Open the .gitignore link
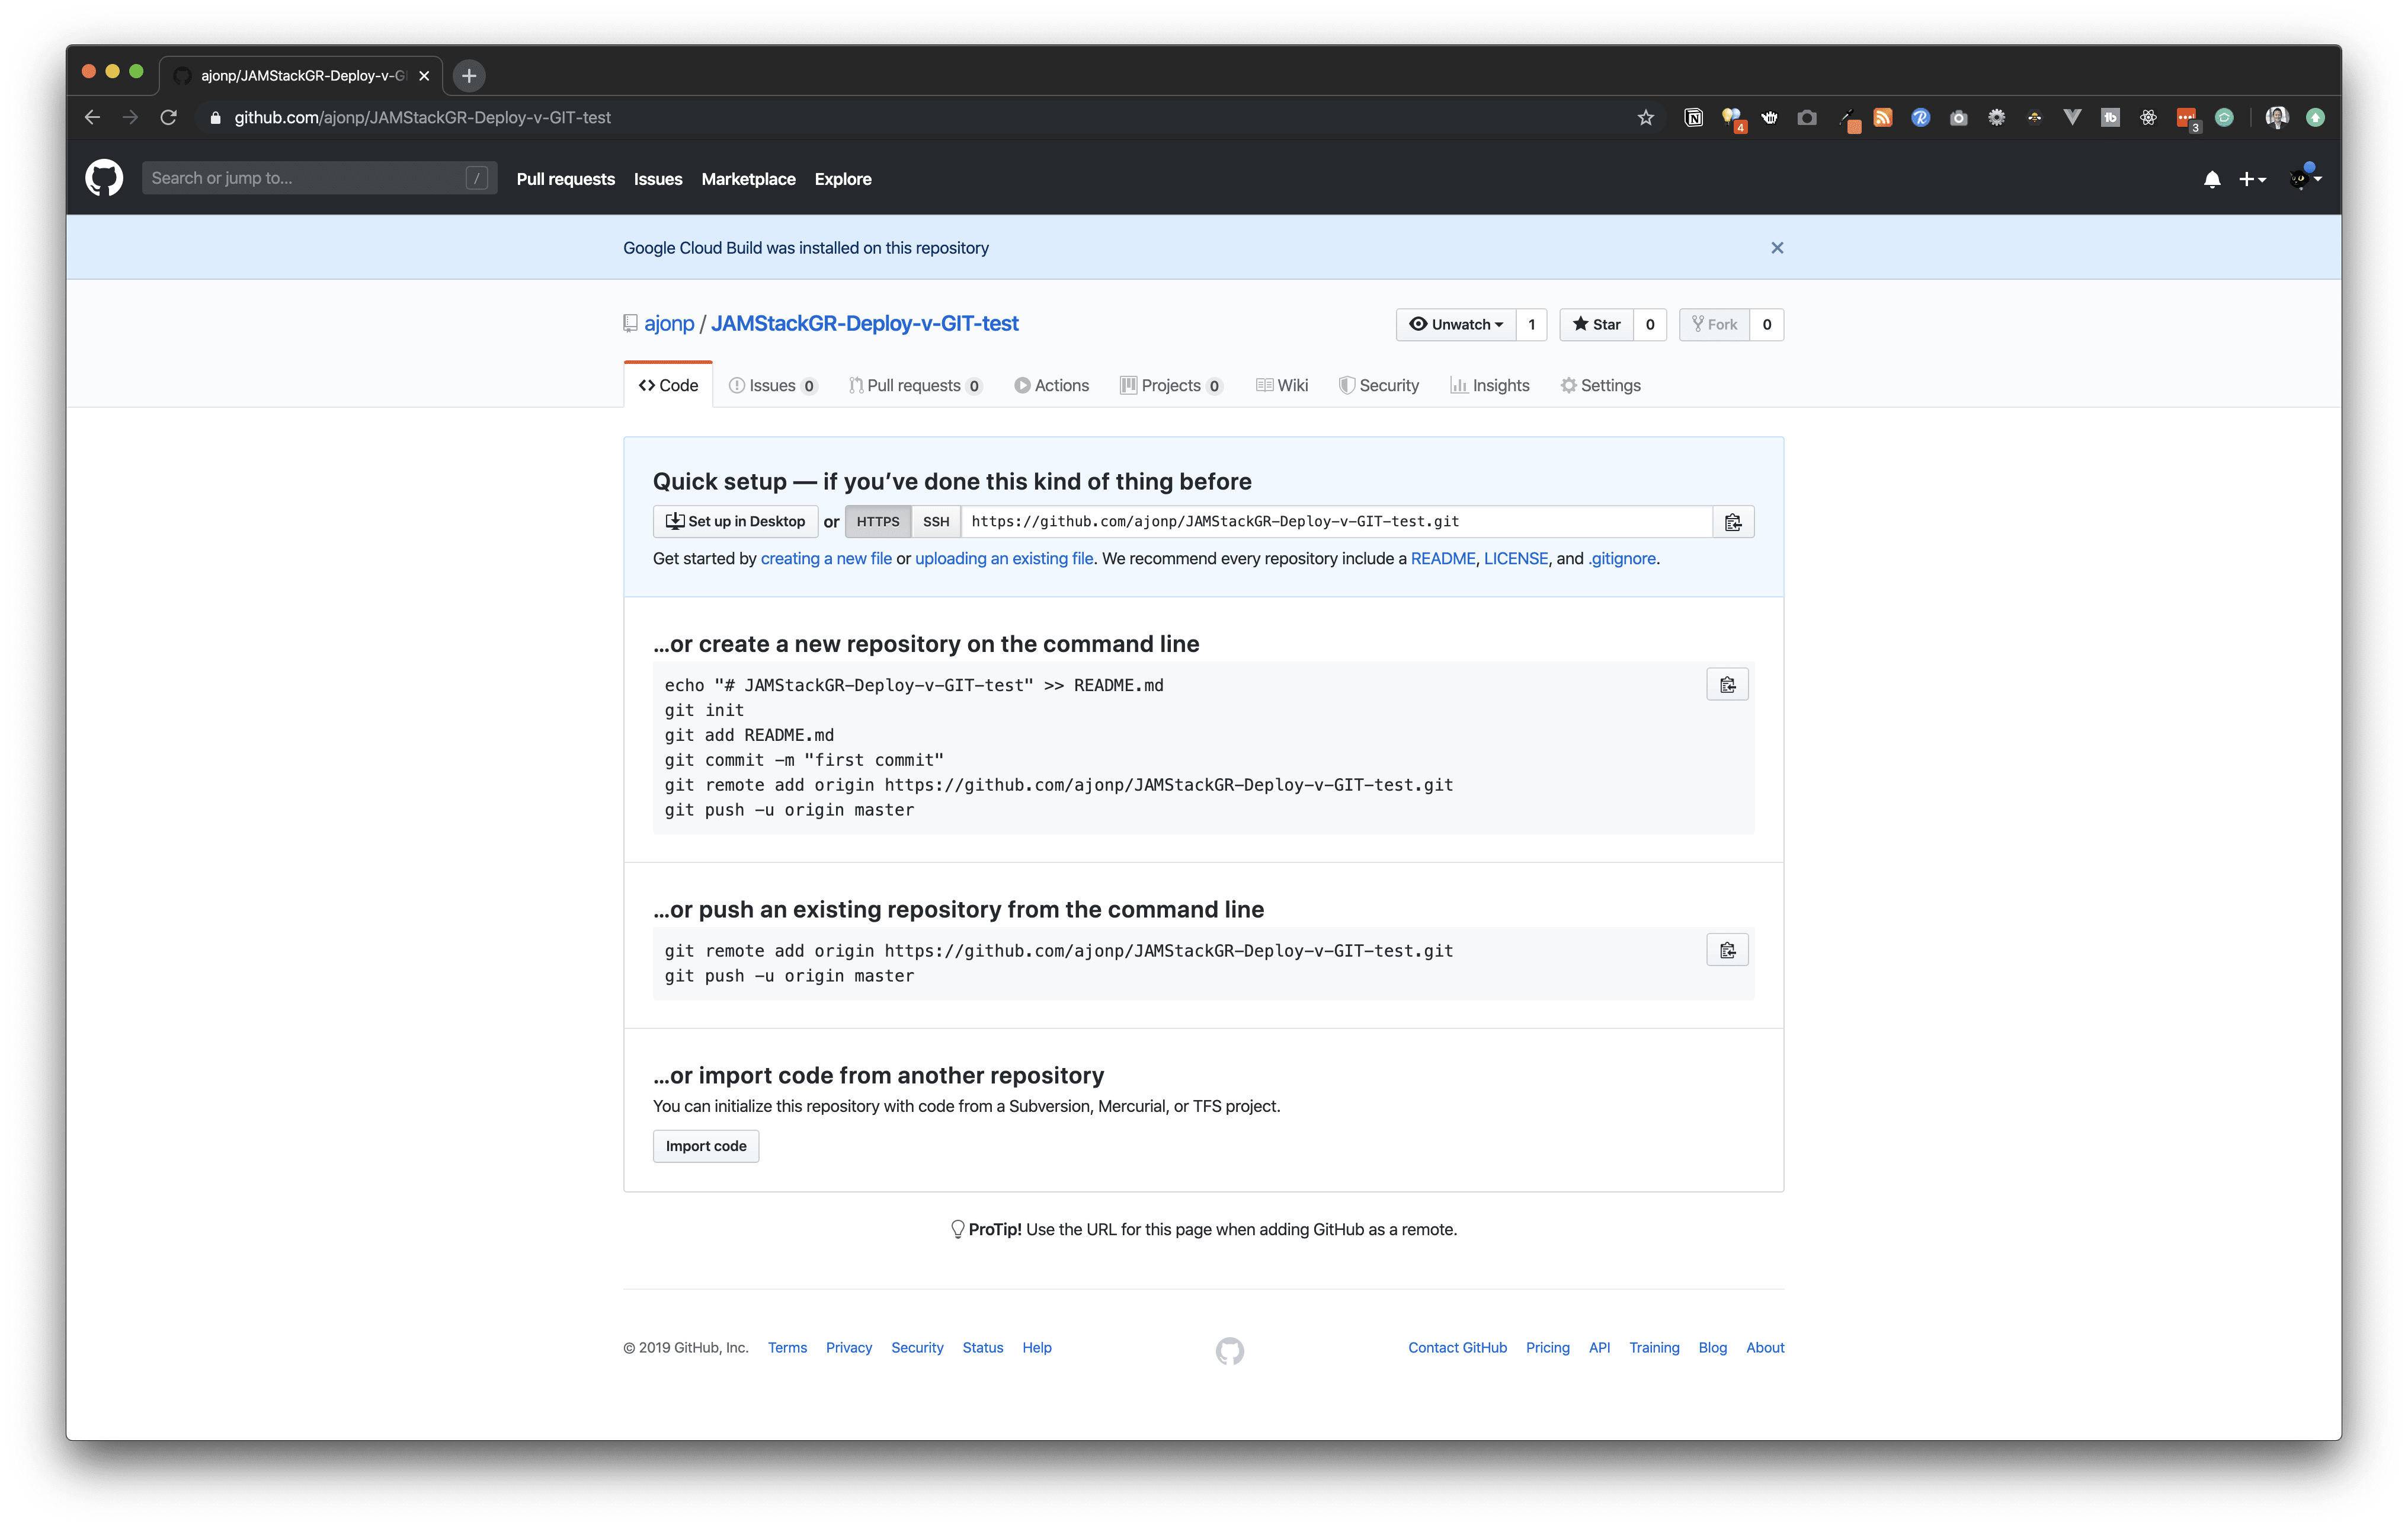 tap(1622, 559)
